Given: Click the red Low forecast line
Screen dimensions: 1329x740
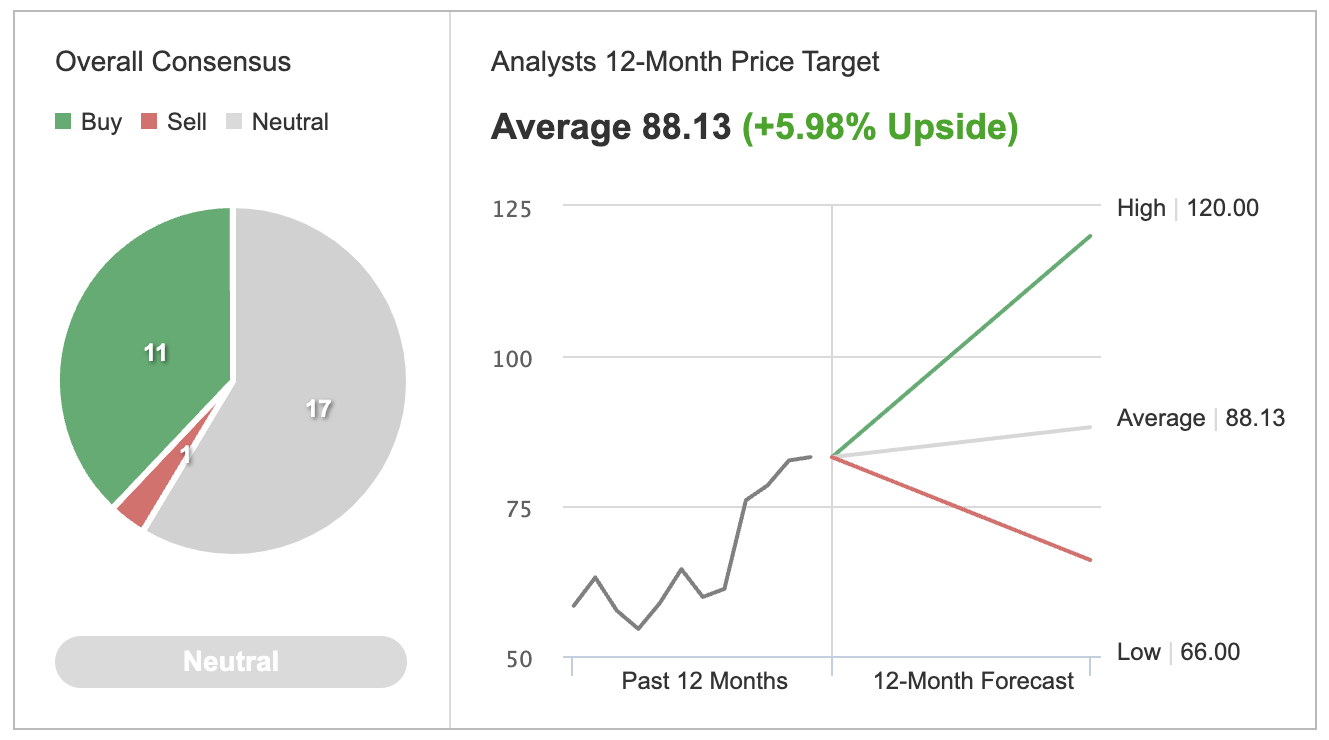Looking at the screenshot, I should [961, 508].
